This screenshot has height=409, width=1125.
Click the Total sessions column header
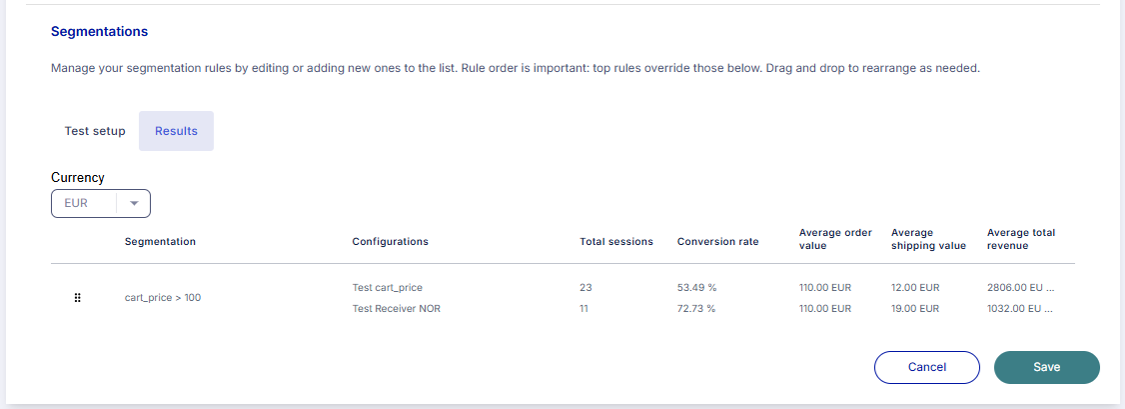click(x=616, y=241)
